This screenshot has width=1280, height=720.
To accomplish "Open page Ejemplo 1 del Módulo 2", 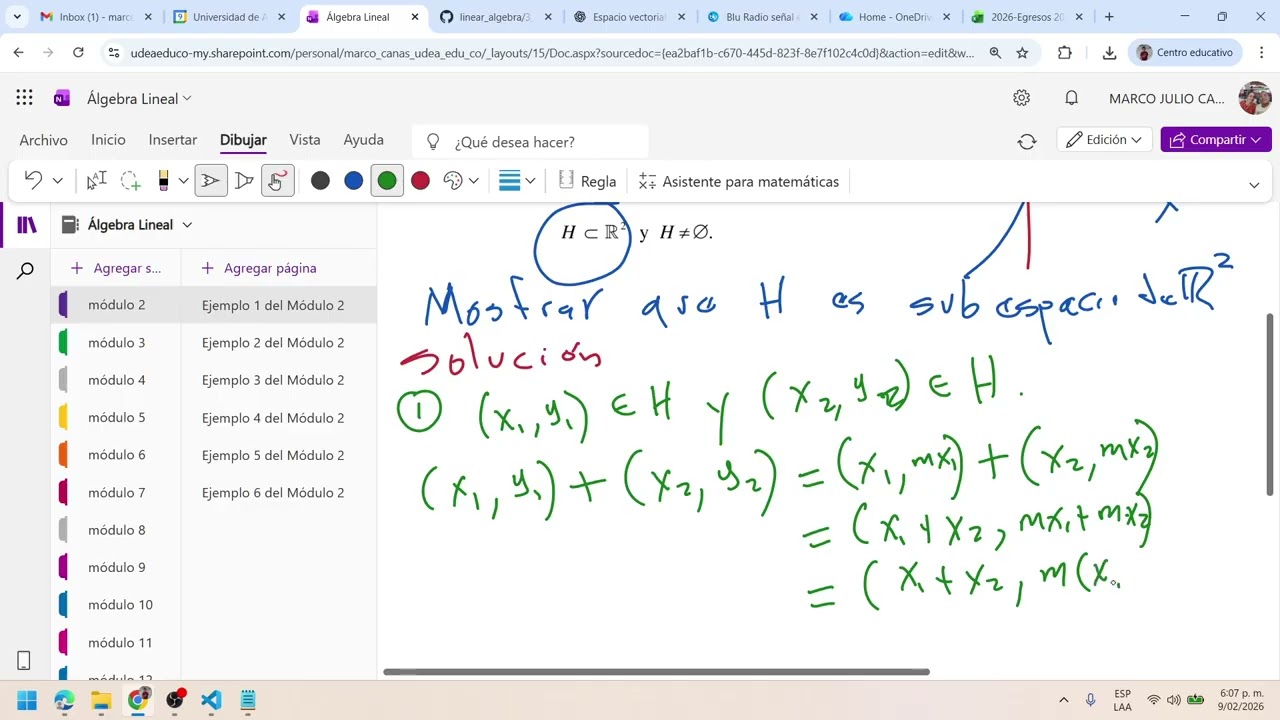I will (x=279, y=305).
